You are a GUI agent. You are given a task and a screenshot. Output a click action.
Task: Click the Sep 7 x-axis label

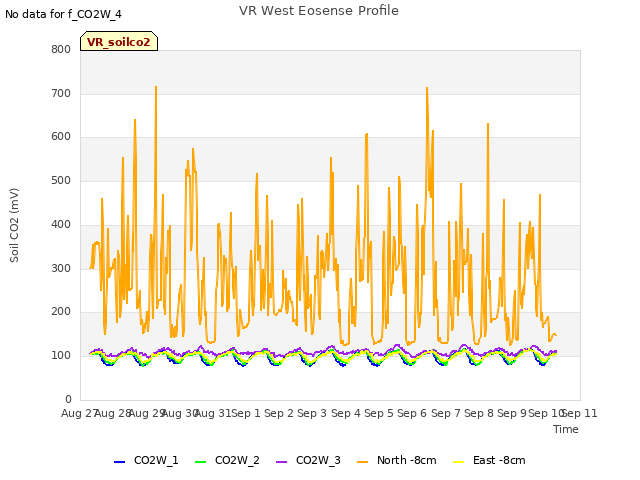coord(446,413)
